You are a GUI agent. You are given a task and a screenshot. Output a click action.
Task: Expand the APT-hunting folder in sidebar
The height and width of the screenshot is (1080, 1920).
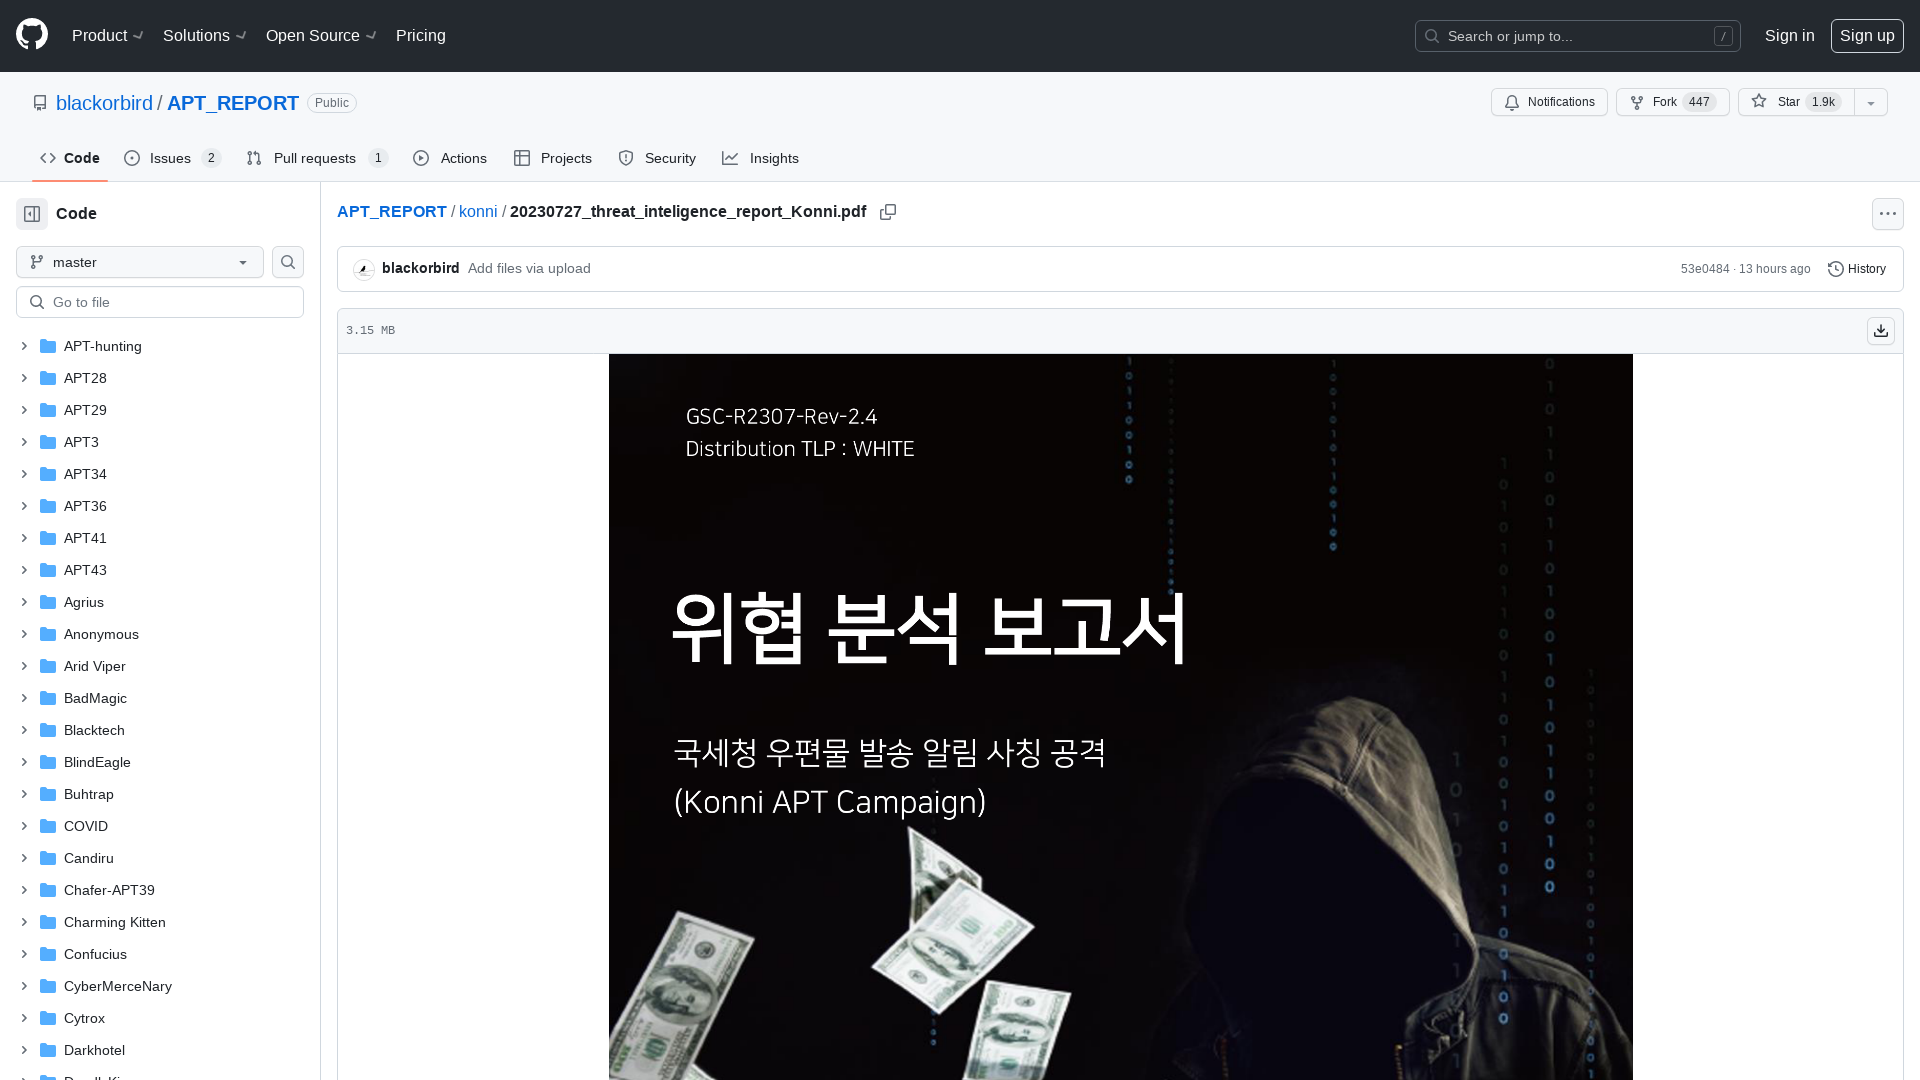[22, 345]
